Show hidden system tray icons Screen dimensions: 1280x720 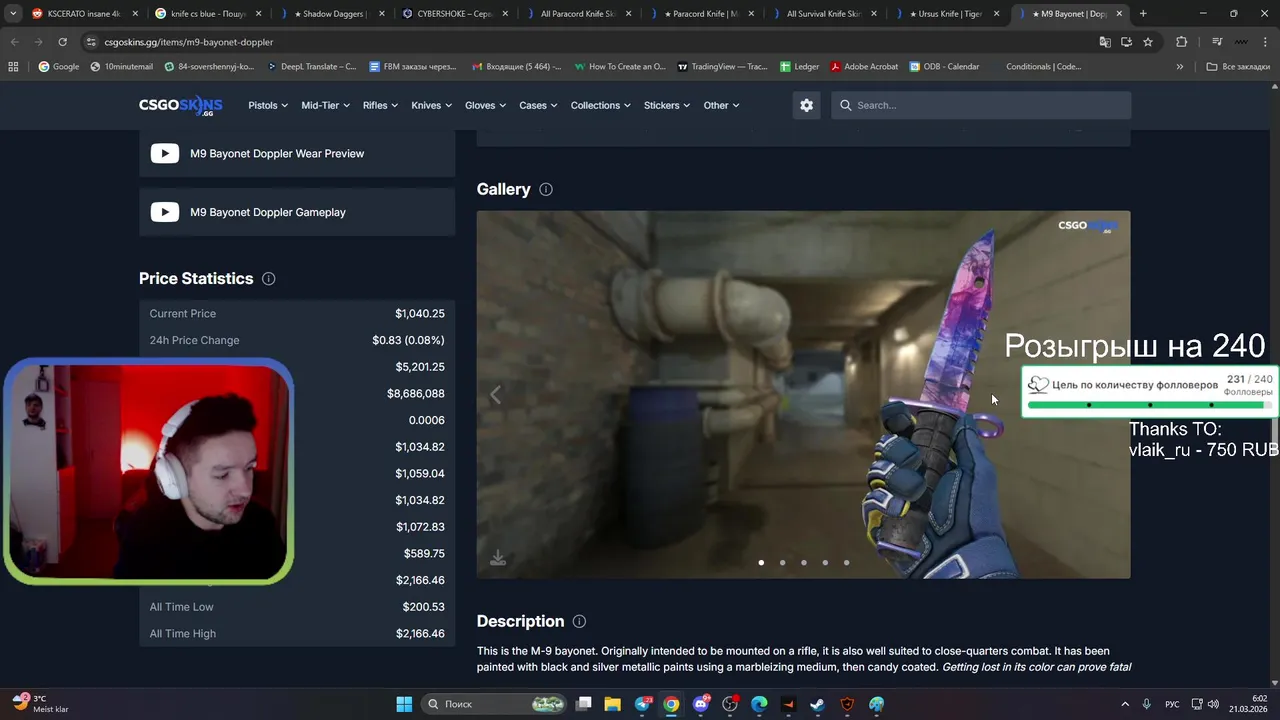point(1125,704)
